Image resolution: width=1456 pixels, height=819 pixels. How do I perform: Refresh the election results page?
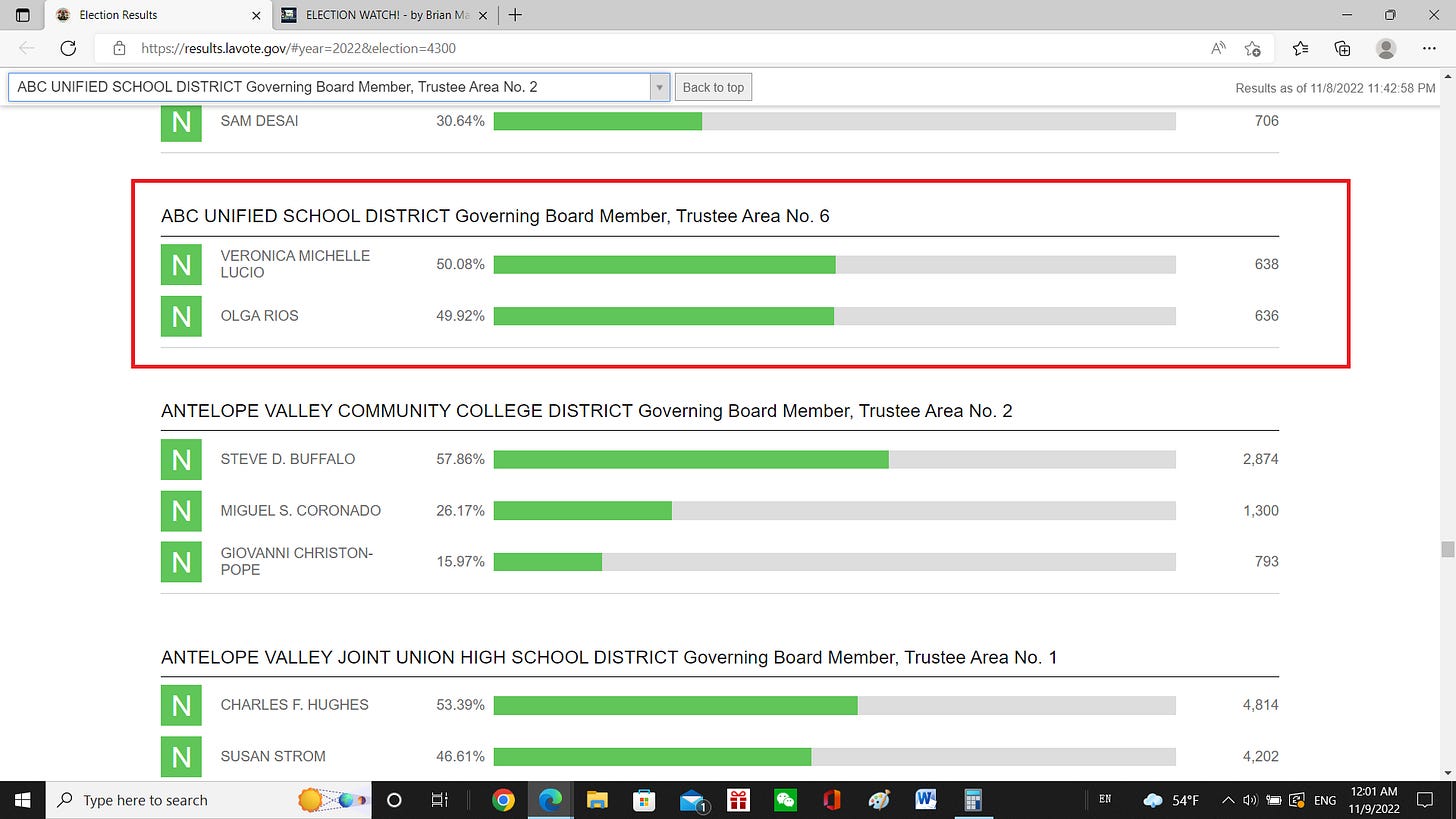(x=68, y=48)
